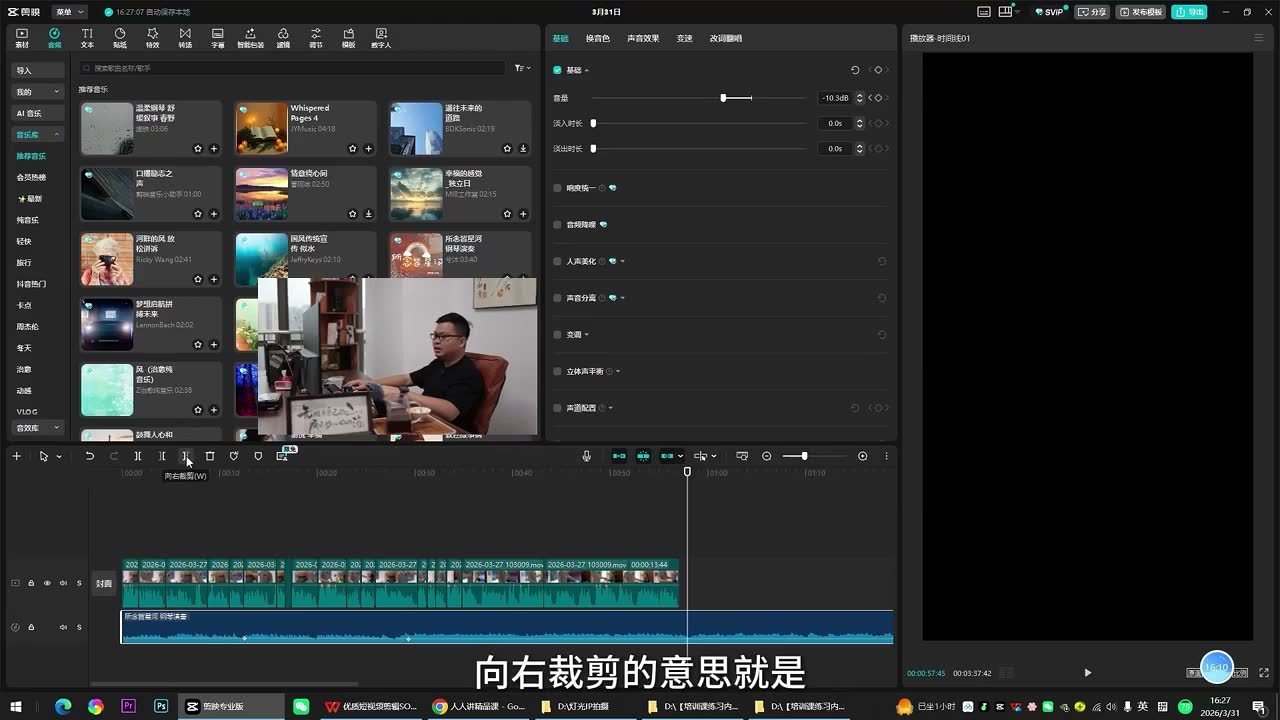Click the player panel menu icon
Screen dimensions: 1280x720
1258,38
